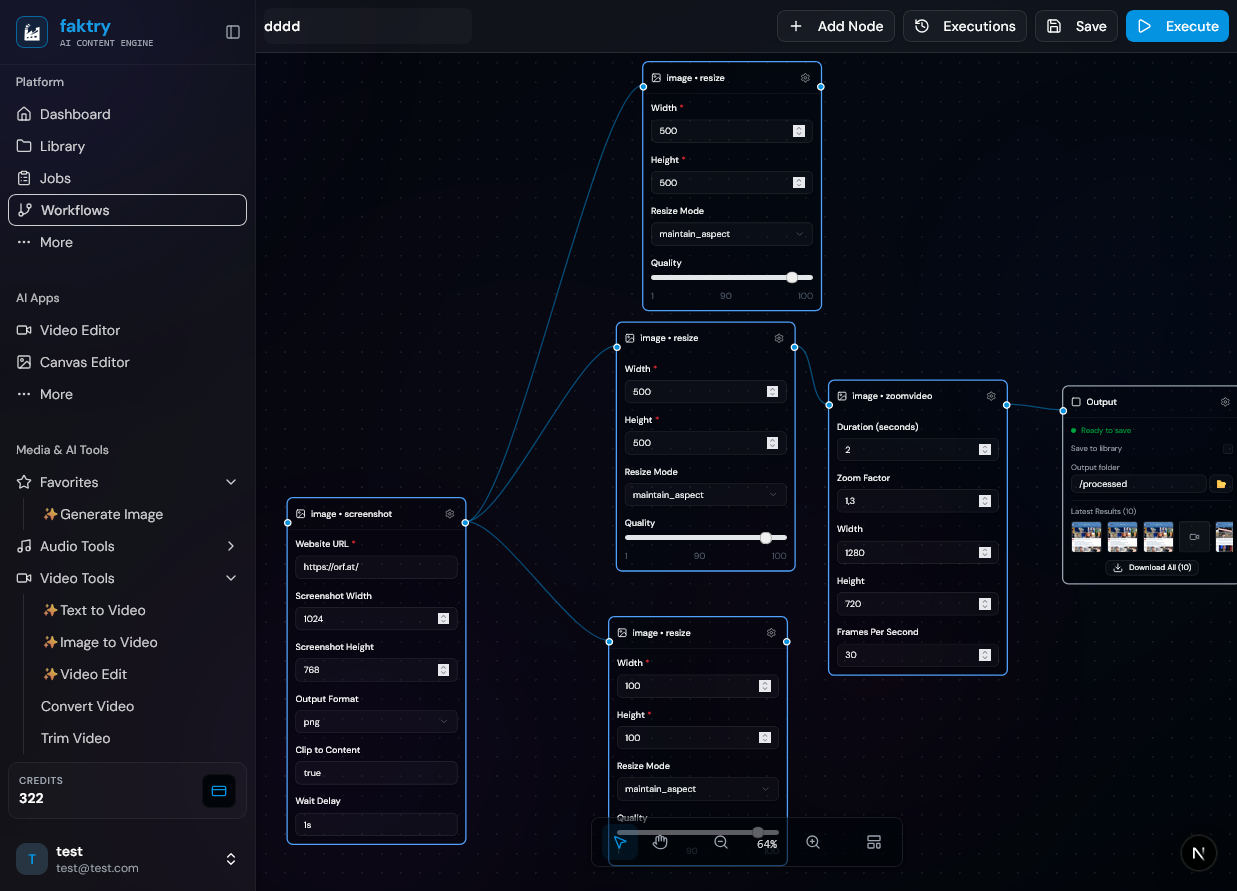Save the workflow
The image size is (1237, 891).
pyautogui.click(x=1076, y=26)
